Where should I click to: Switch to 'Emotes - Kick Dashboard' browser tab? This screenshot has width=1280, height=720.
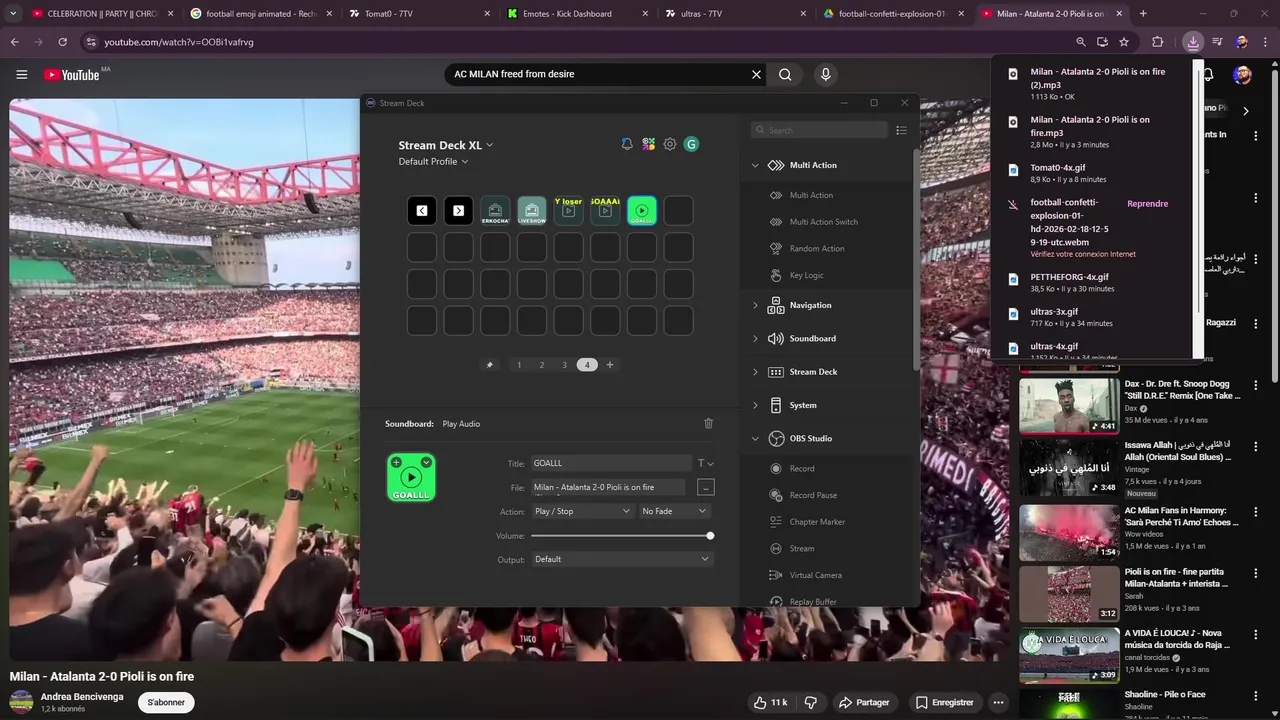578,14
